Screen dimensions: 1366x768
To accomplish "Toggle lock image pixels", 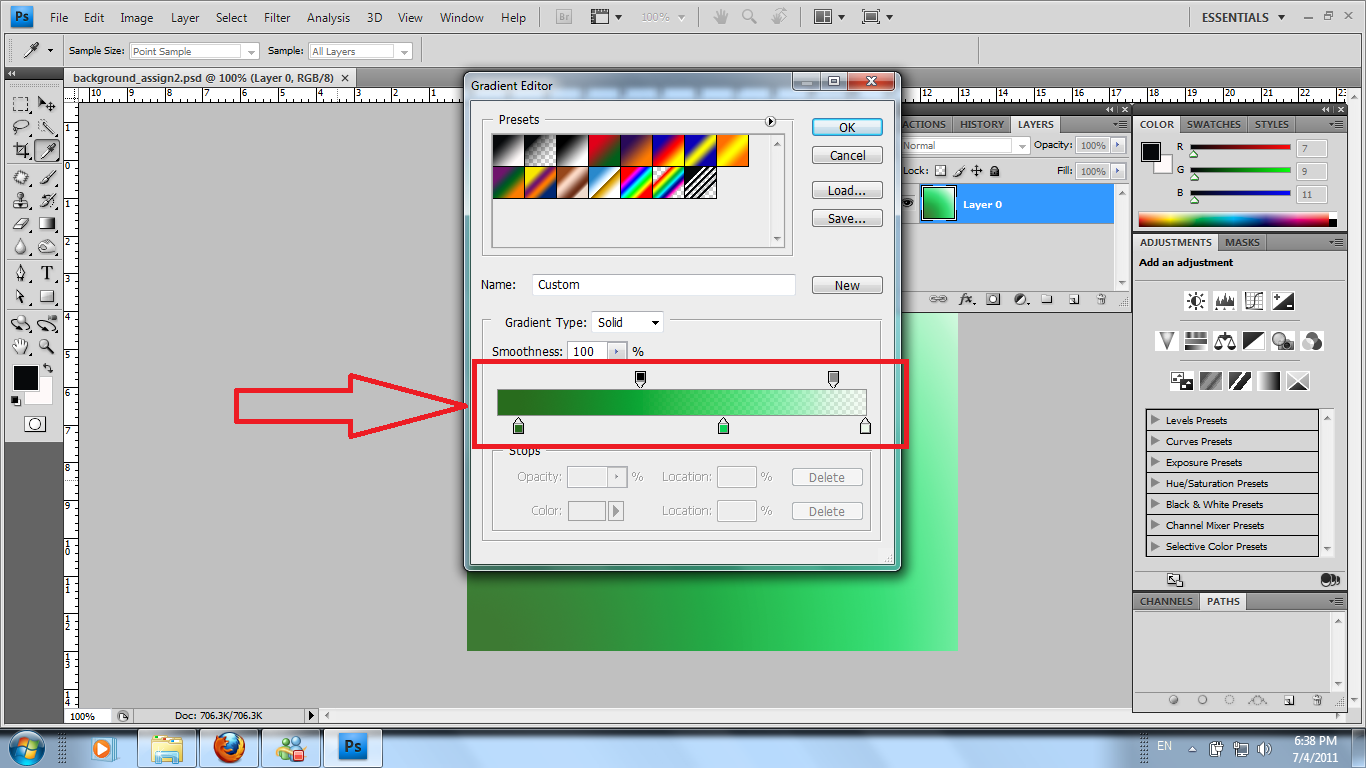I will click(x=959, y=172).
